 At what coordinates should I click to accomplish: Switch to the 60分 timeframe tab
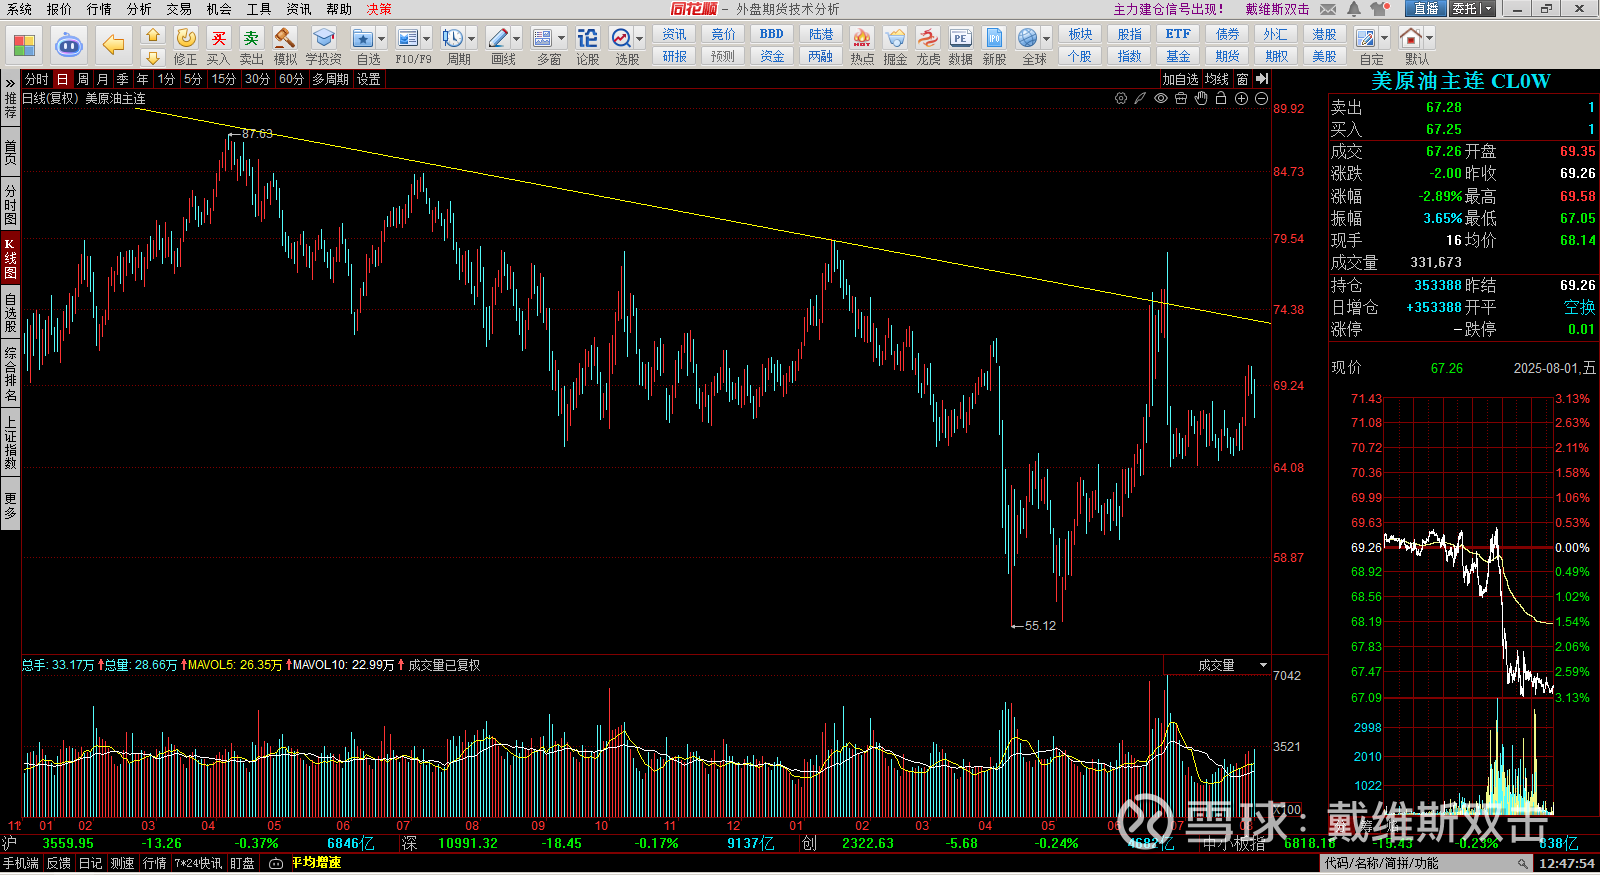(291, 79)
